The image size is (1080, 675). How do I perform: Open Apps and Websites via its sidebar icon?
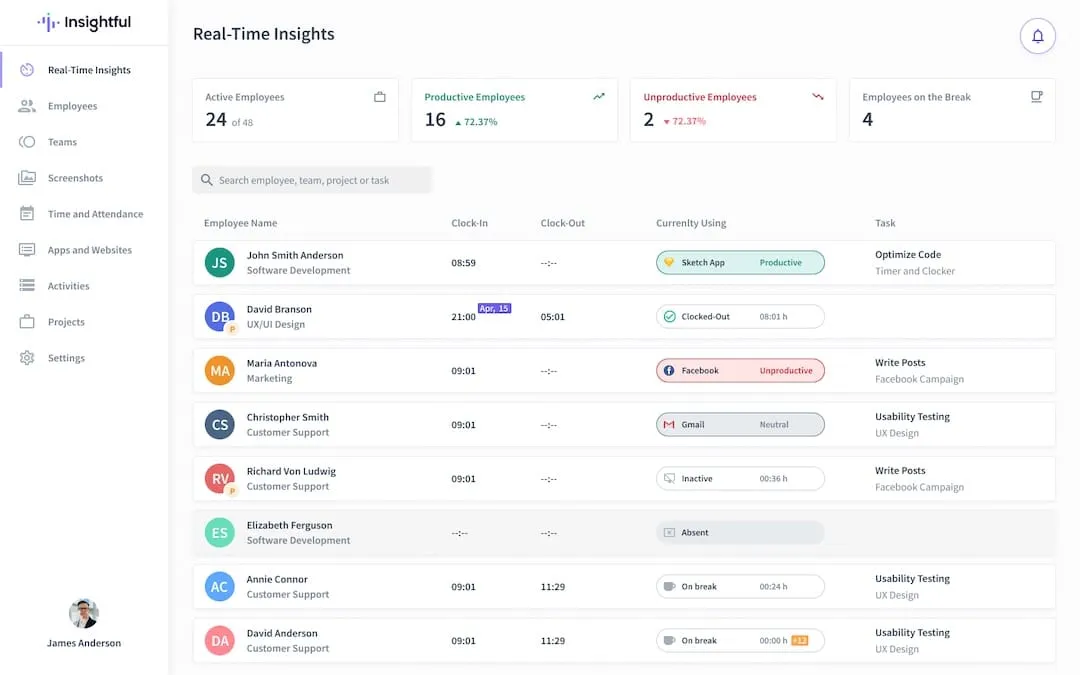click(27, 249)
